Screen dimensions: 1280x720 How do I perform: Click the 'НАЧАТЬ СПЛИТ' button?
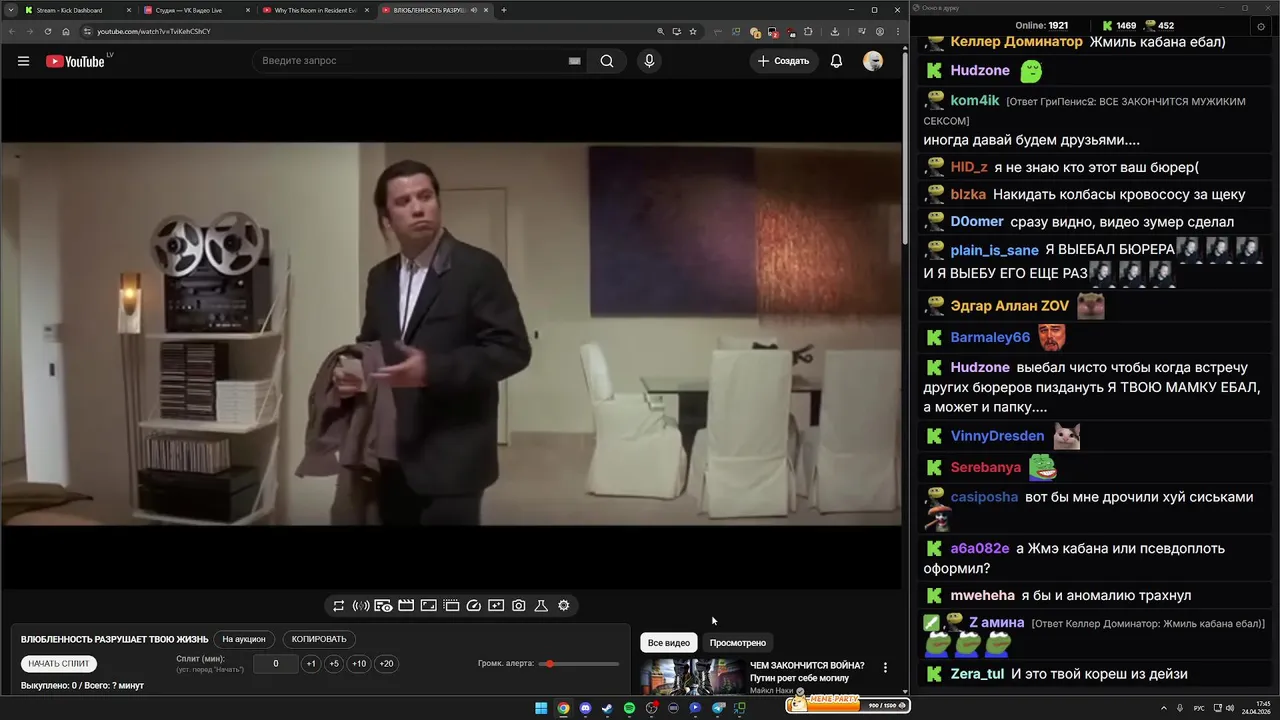59,664
